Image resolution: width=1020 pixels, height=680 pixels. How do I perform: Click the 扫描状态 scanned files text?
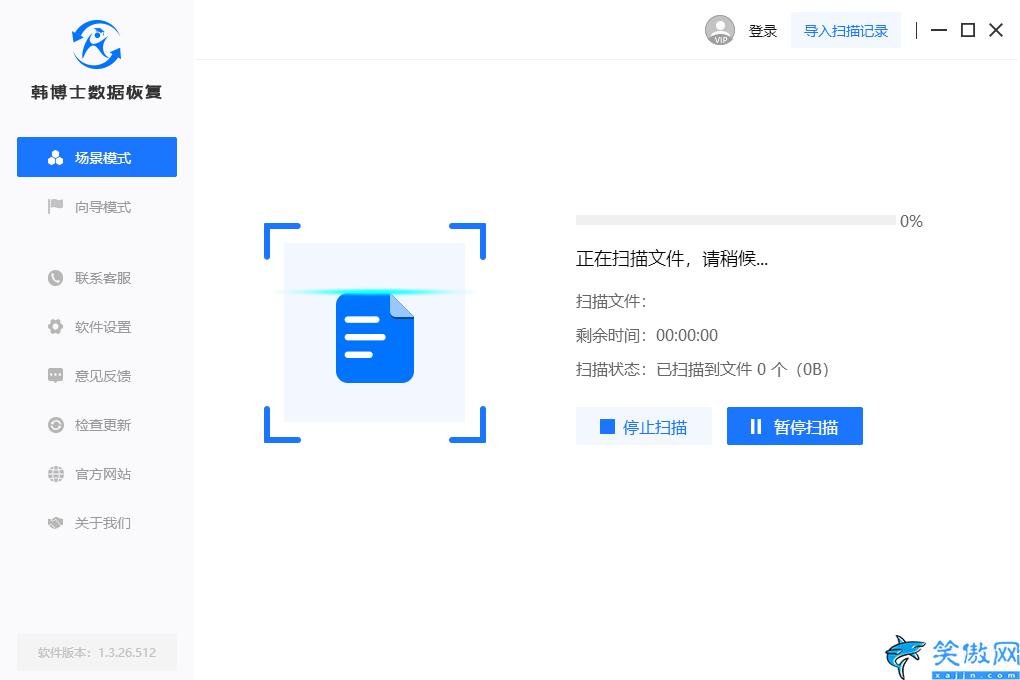click(x=703, y=370)
